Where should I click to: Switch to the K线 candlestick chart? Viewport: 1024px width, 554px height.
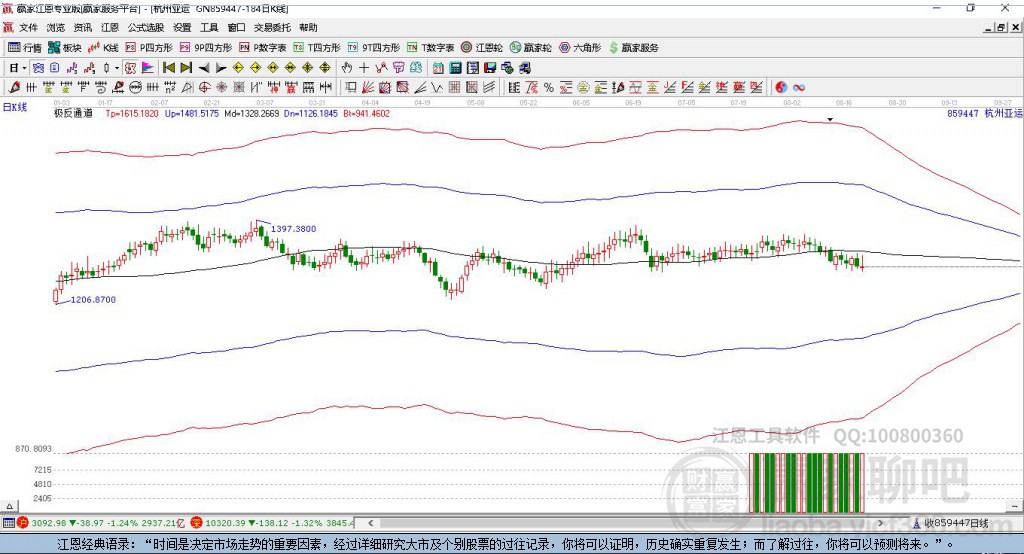point(105,48)
